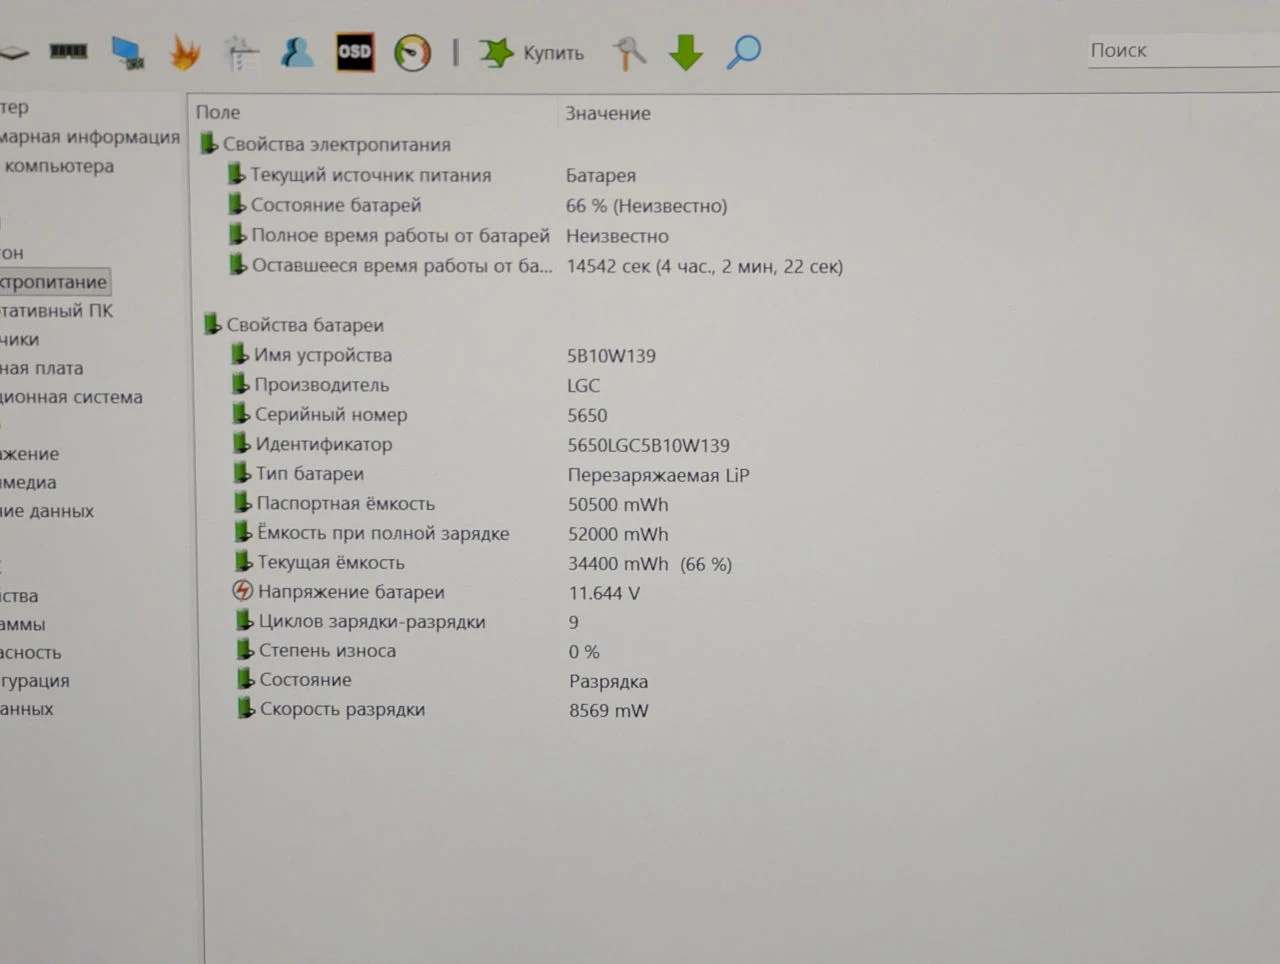This screenshot has width=1280, height=964.
Task: Click the memory module toolbar icon
Action: tap(68, 51)
